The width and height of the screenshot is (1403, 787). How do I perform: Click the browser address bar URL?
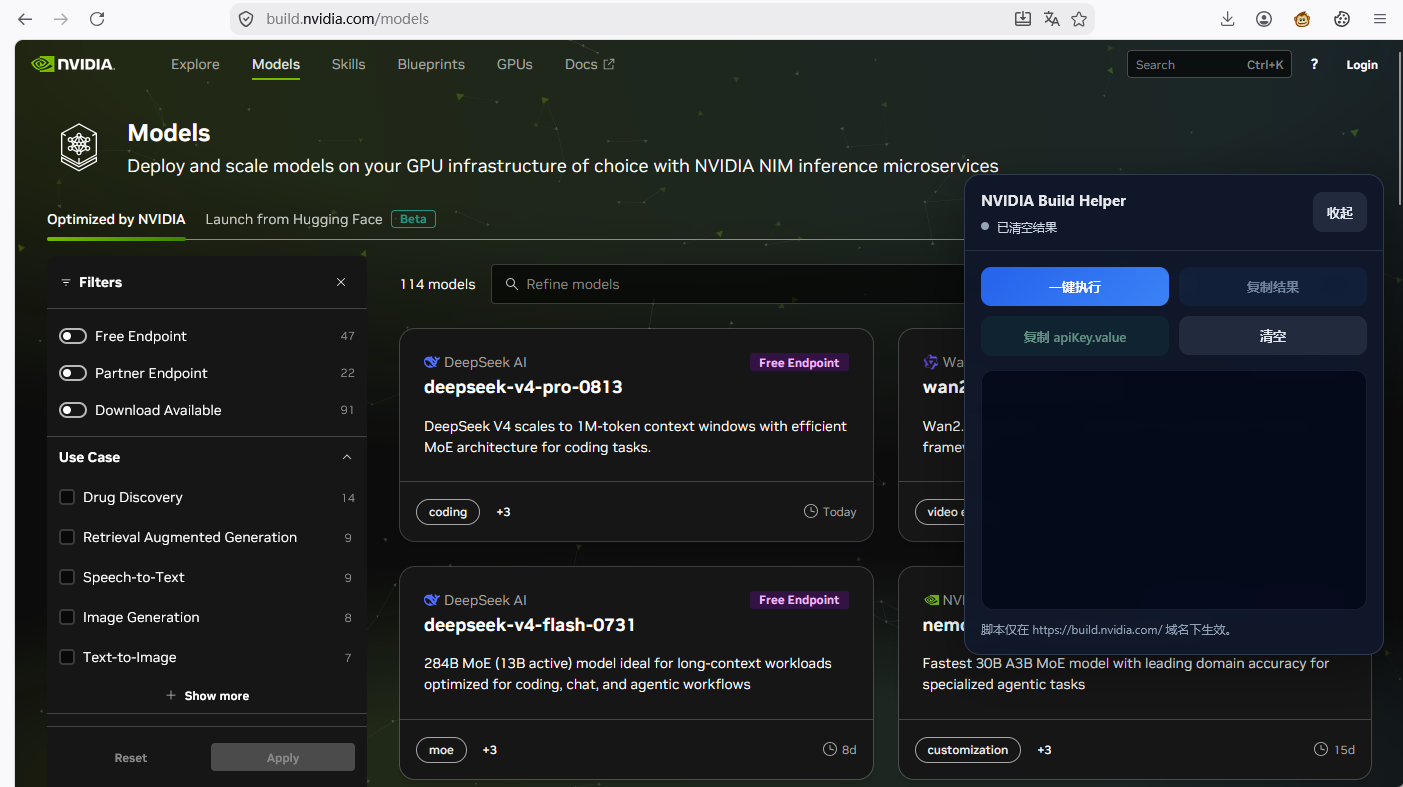pos(348,19)
